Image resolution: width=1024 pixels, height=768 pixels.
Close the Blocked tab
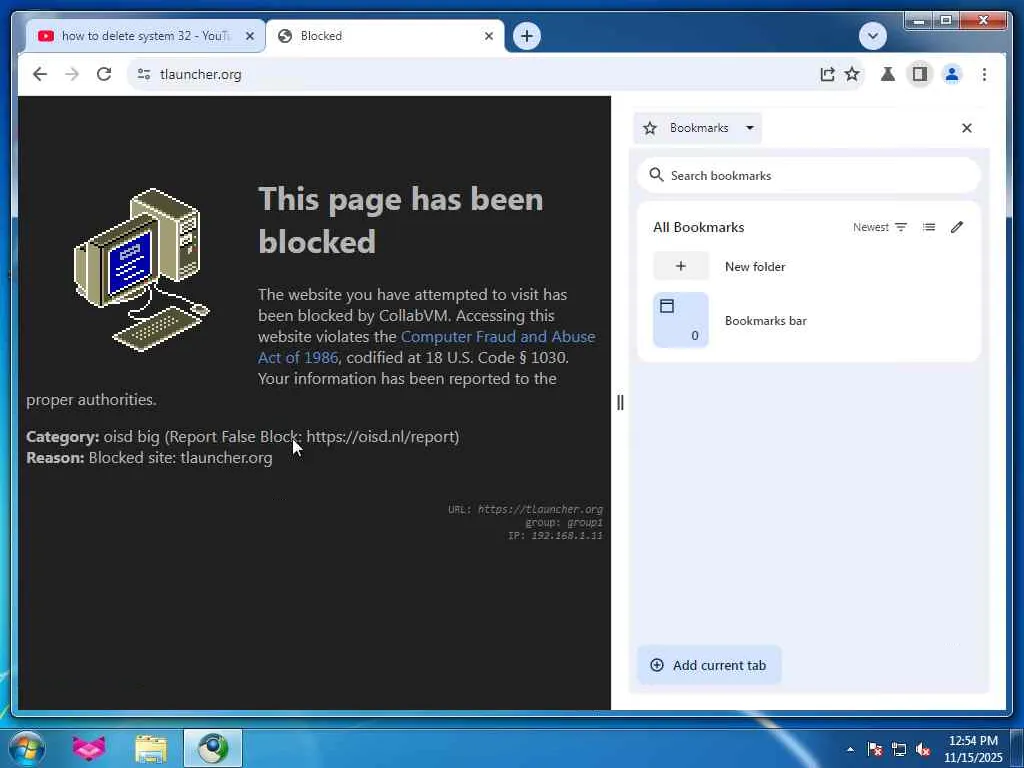click(x=488, y=36)
